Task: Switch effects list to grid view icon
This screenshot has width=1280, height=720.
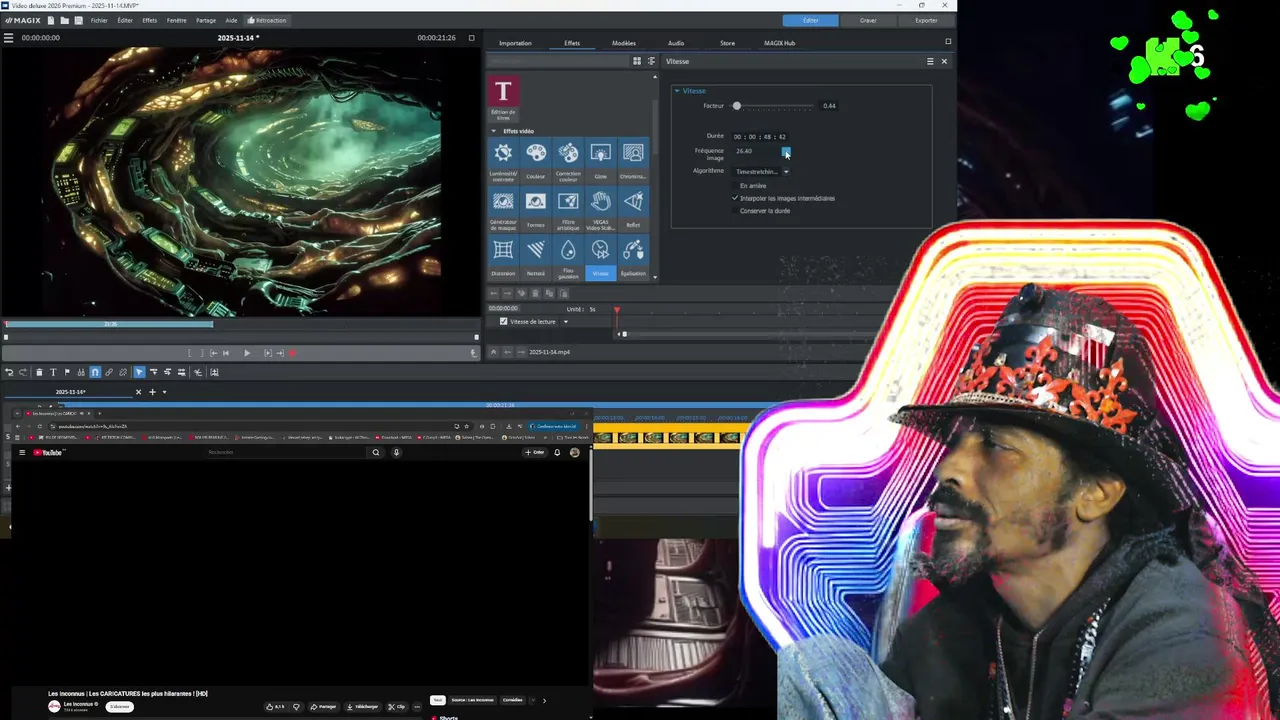Action: (x=637, y=61)
